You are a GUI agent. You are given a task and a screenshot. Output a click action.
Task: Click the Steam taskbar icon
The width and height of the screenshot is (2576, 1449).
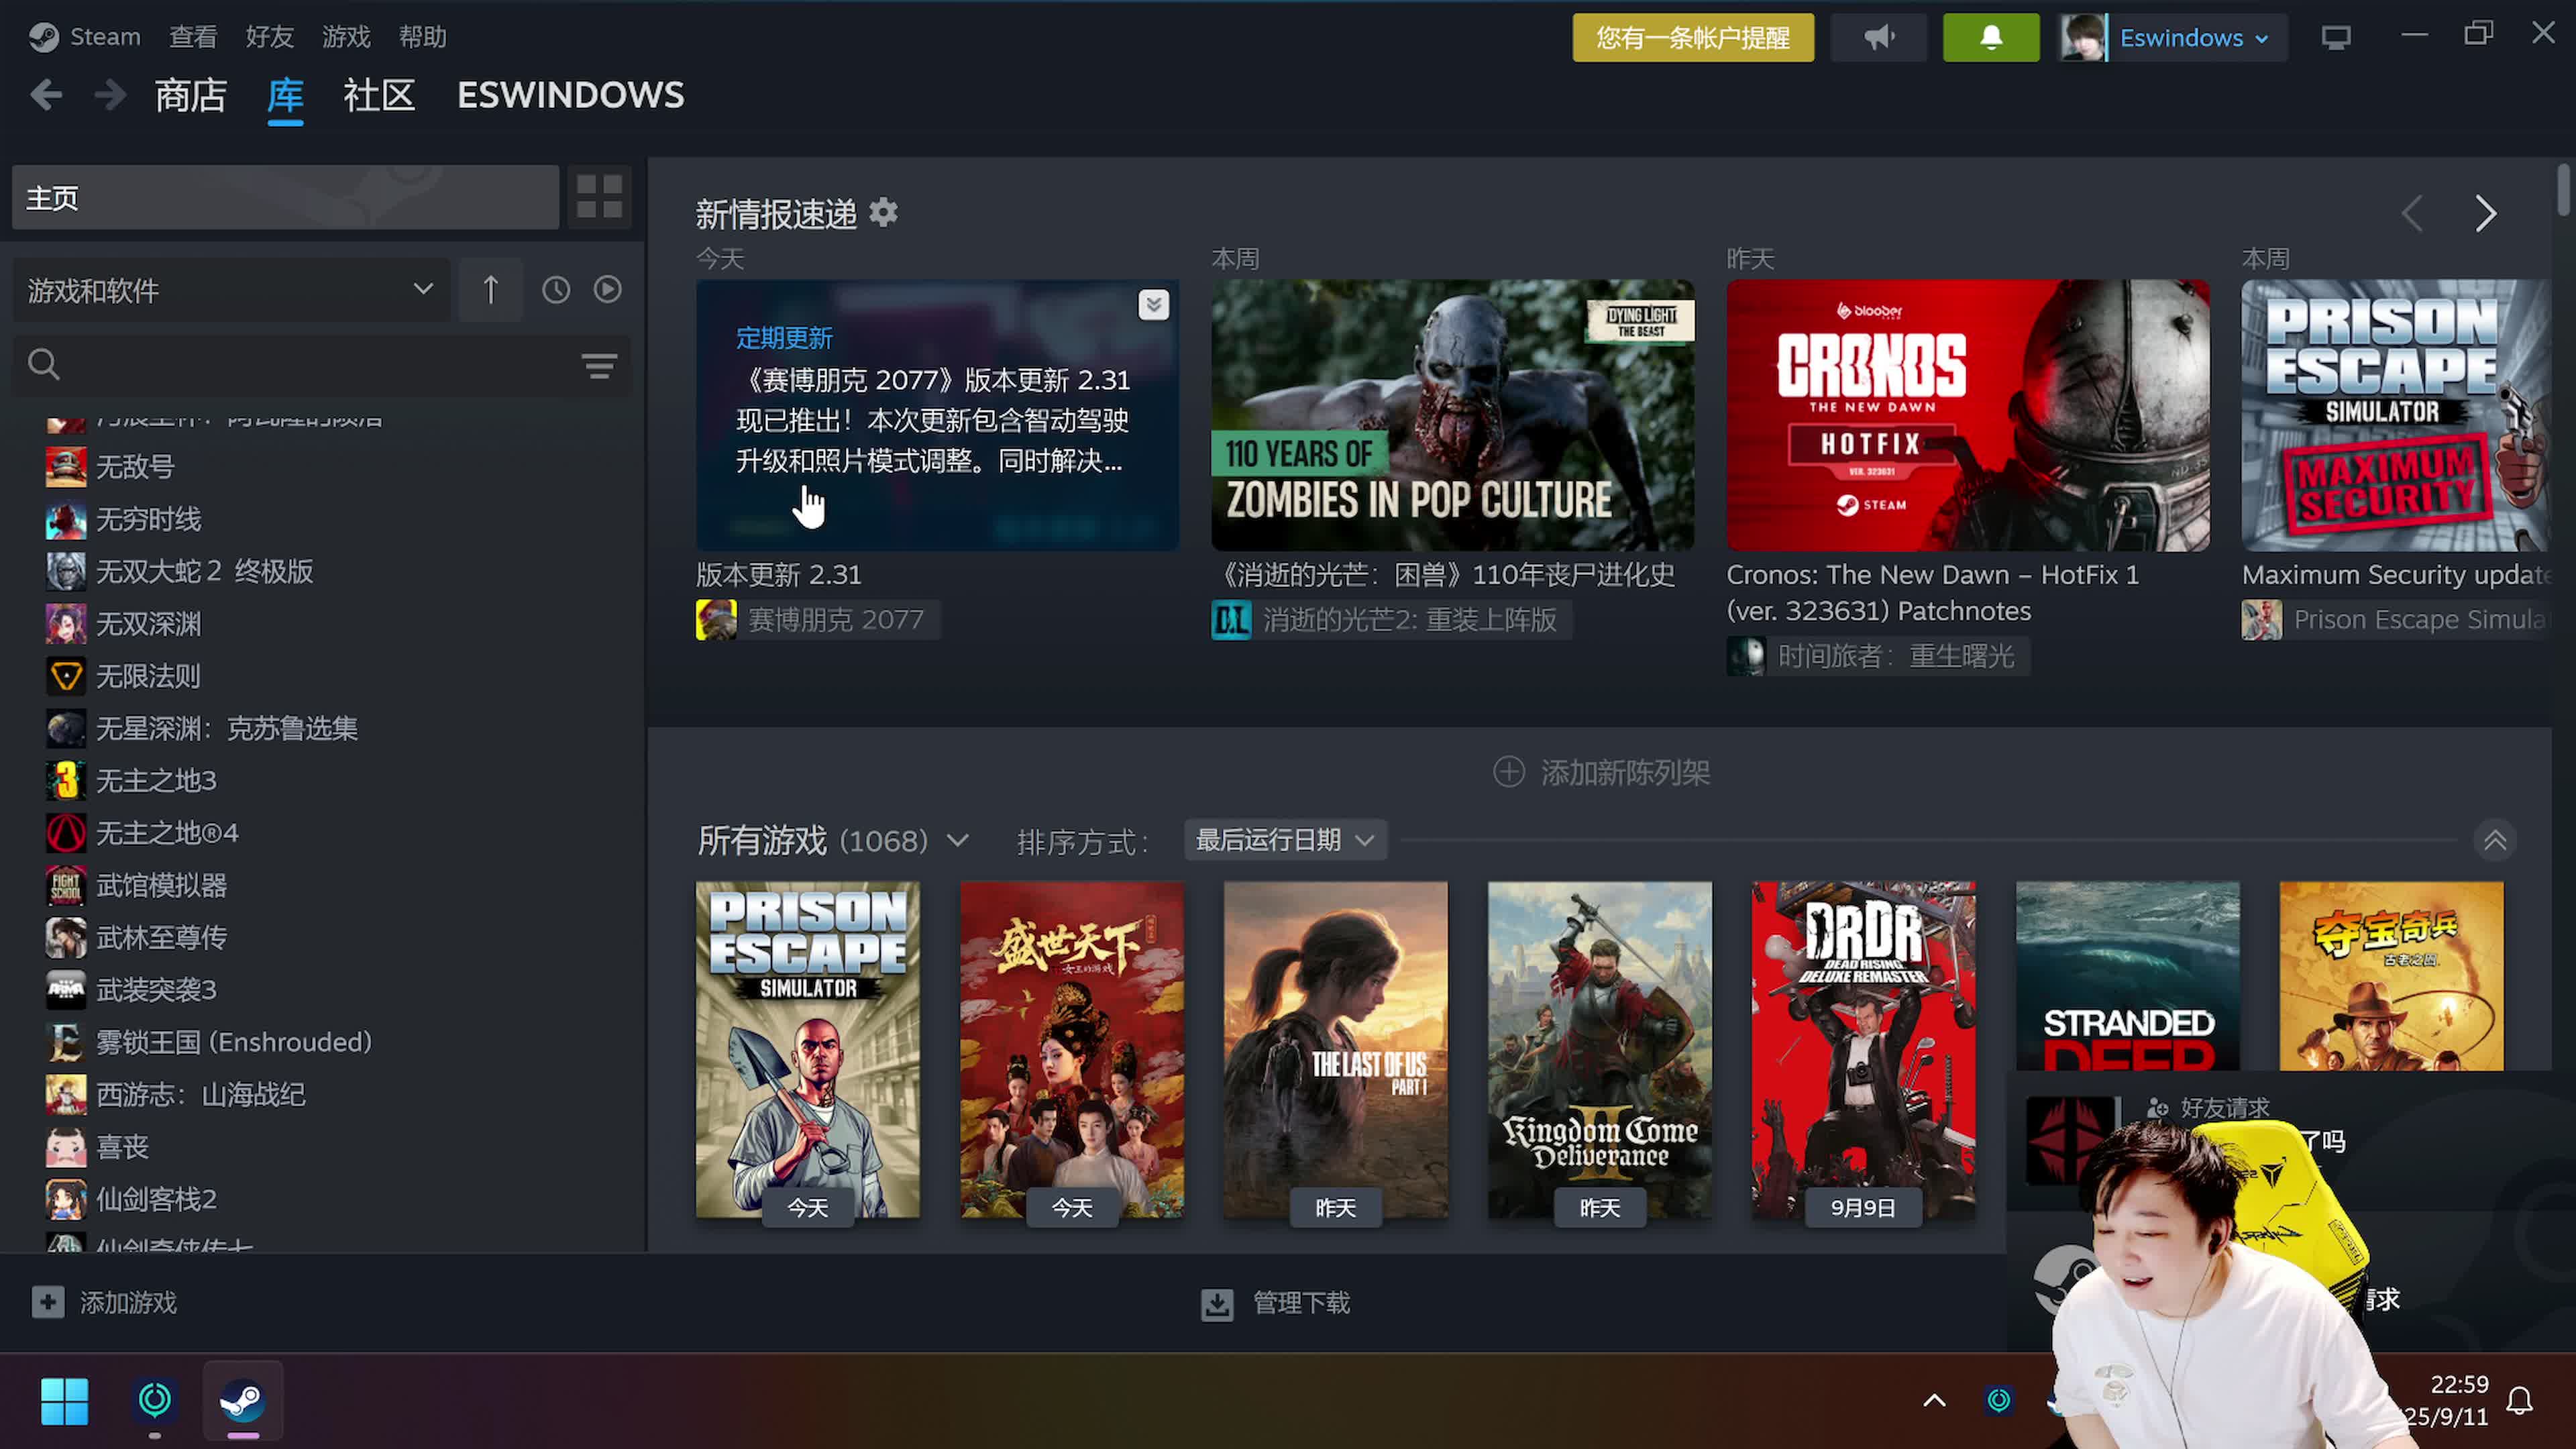coord(243,1401)
